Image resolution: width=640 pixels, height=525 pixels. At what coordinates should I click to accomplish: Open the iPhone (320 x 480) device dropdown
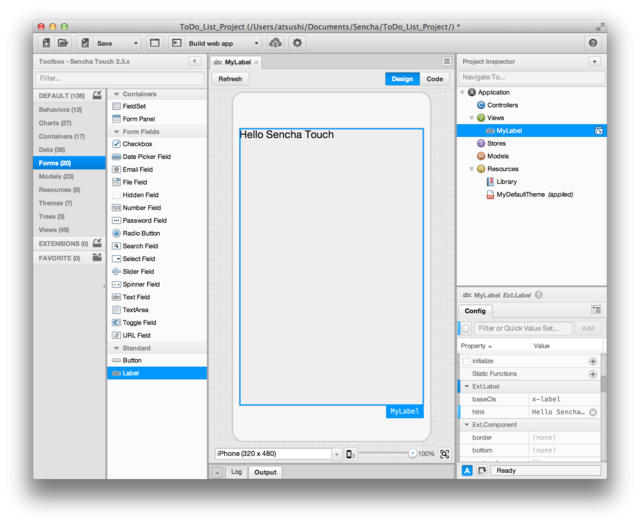(276, 454)
